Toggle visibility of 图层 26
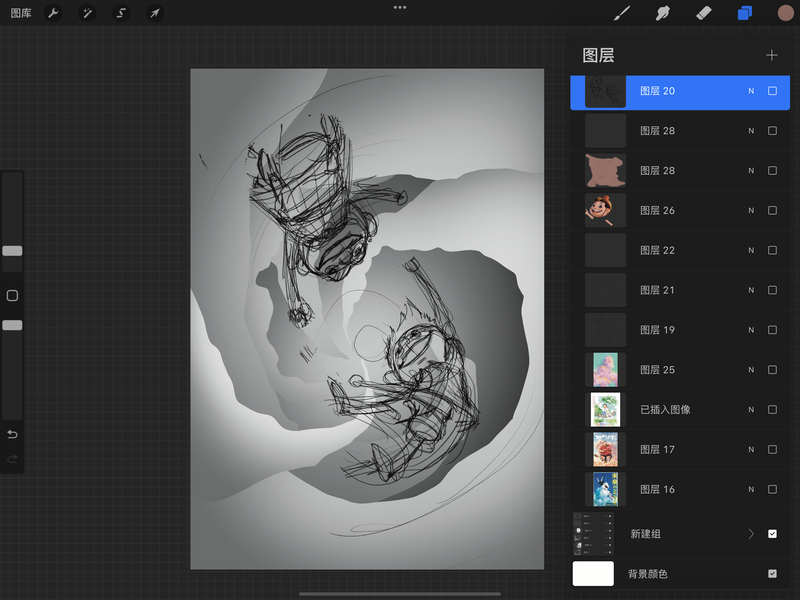The width and height of the screenshot is (800, 600). click(772, 210)
